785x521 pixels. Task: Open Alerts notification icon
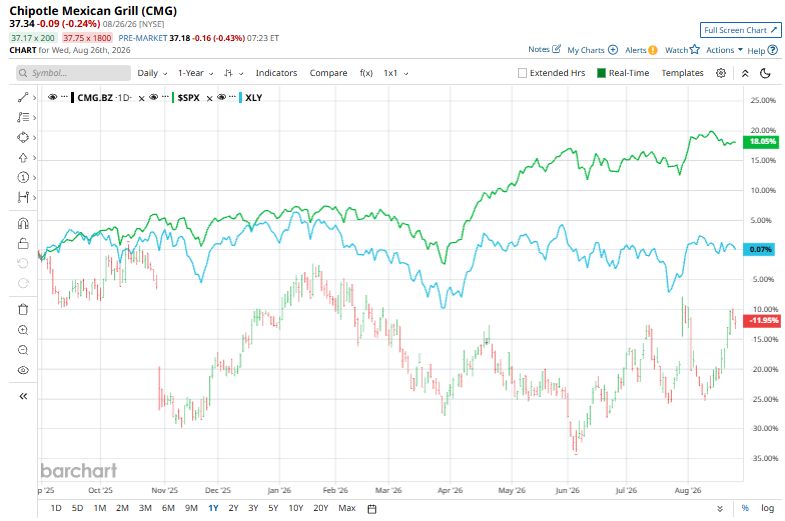click(652, 50)
